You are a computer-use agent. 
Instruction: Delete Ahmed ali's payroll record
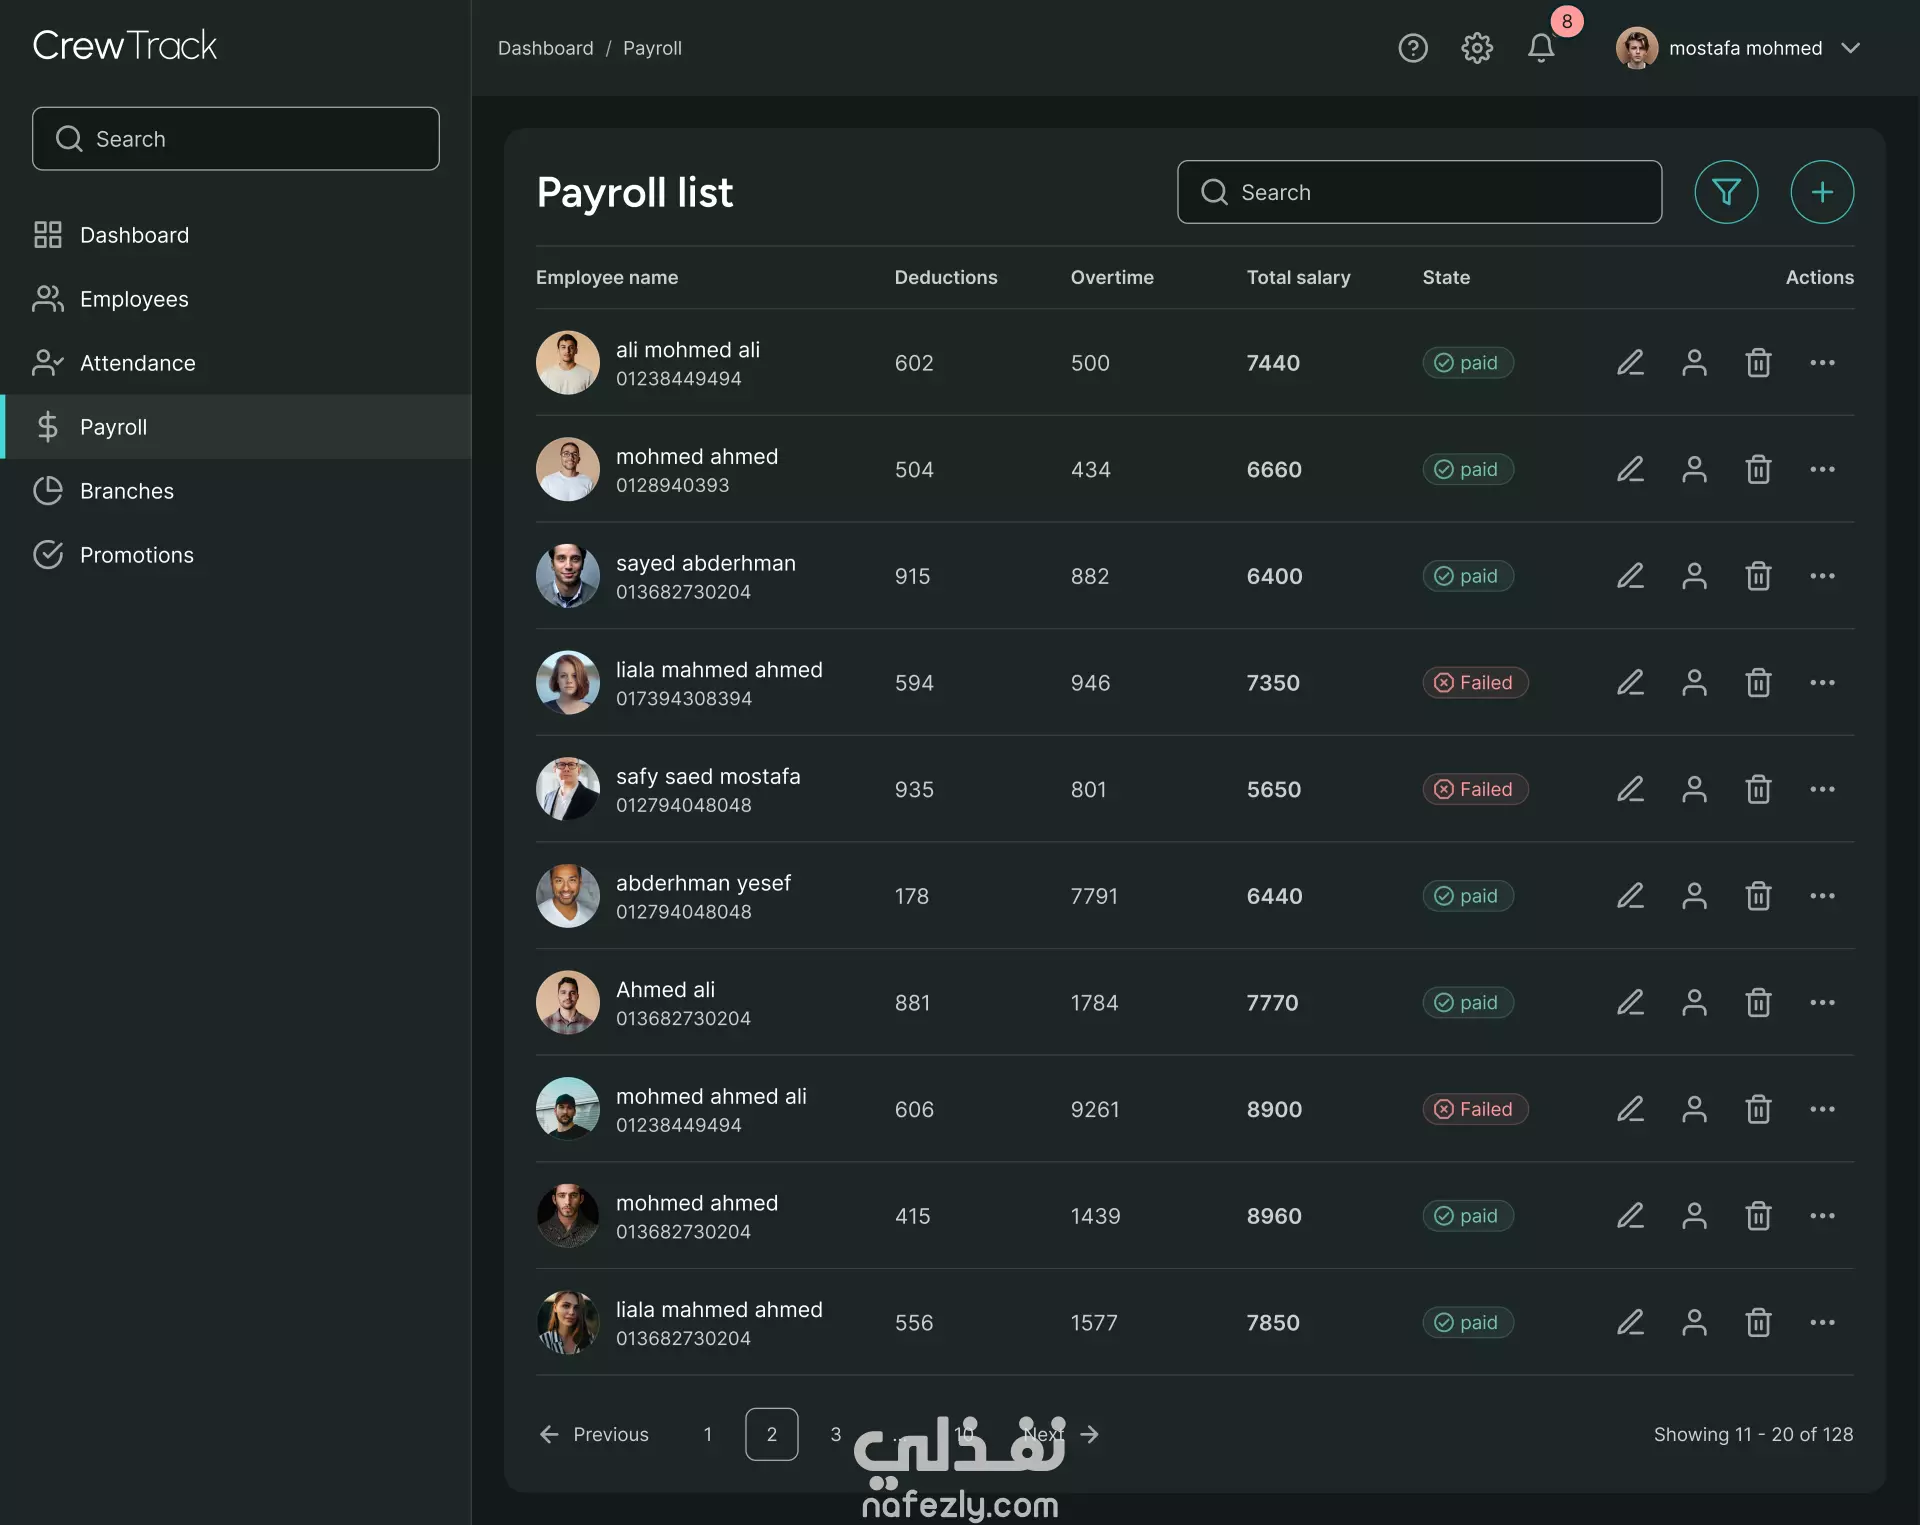coord(1758,1003)
